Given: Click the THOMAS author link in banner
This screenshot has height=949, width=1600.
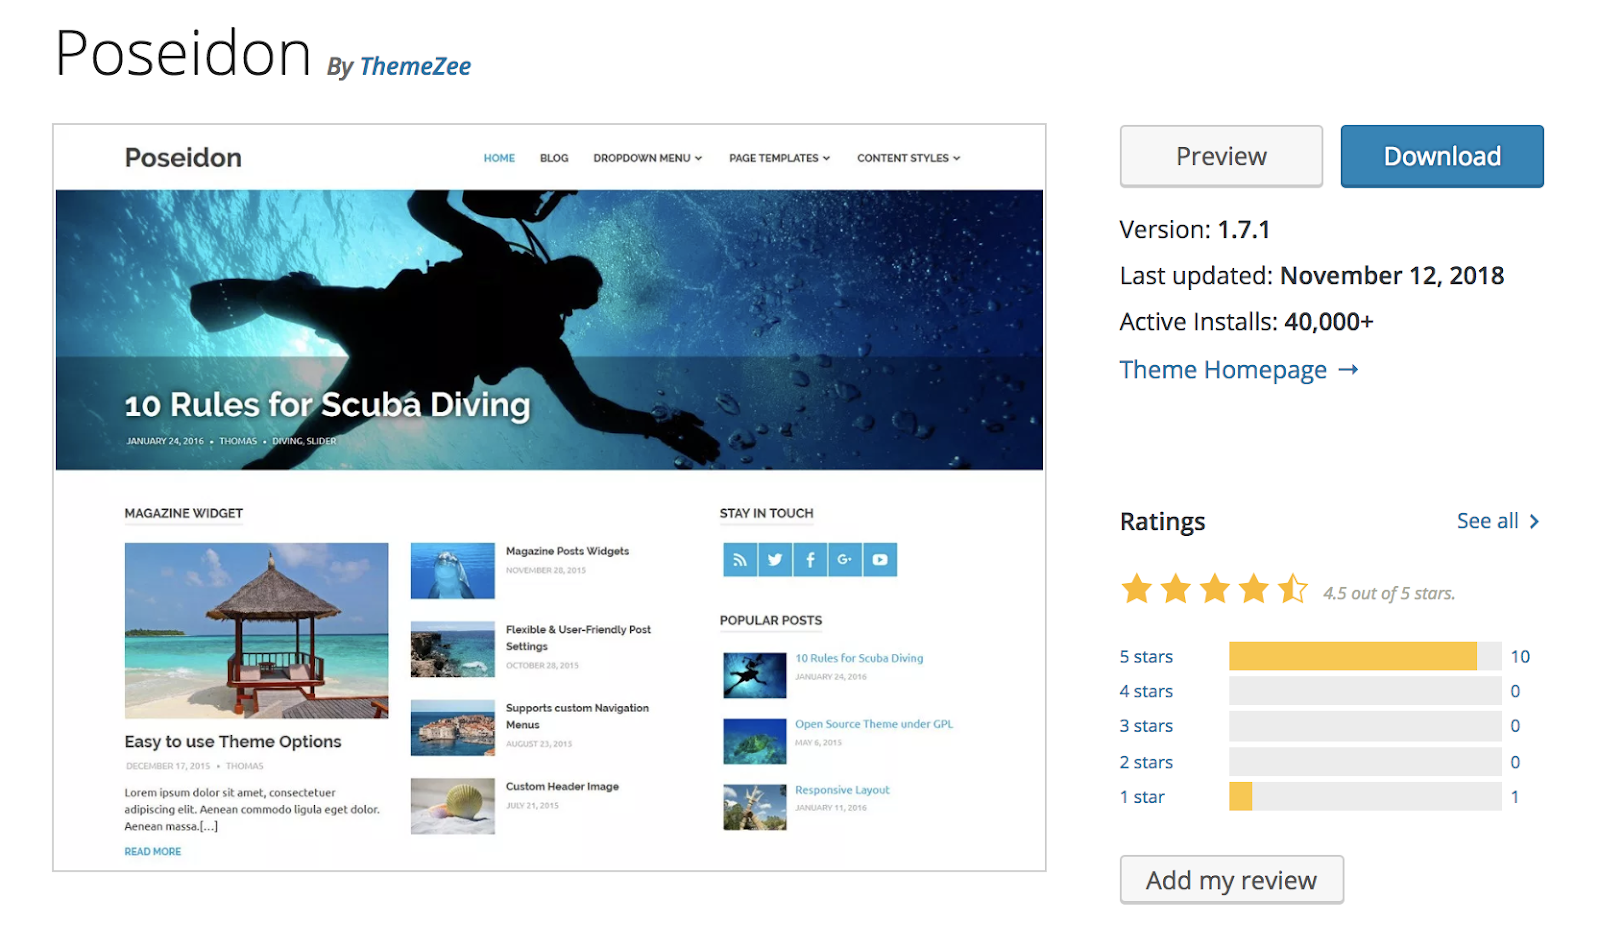Looking at the screenshot, I should click(238, 441).
